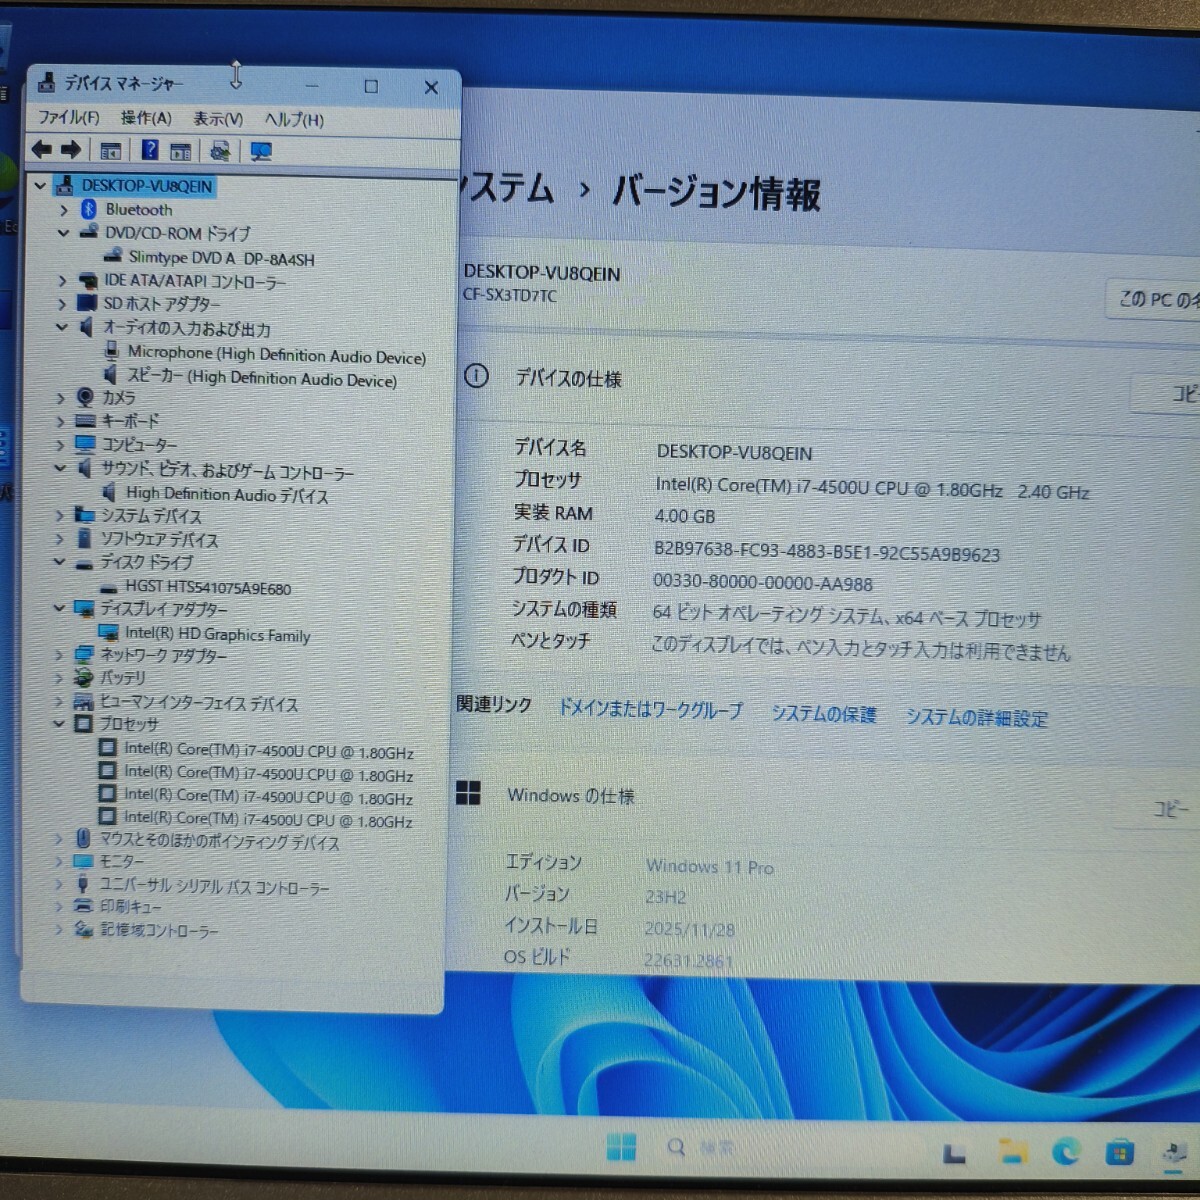This screenshot has width=1200, height=1200.
Task: Collapse the プロセッサ category
Action: [59, 723]
